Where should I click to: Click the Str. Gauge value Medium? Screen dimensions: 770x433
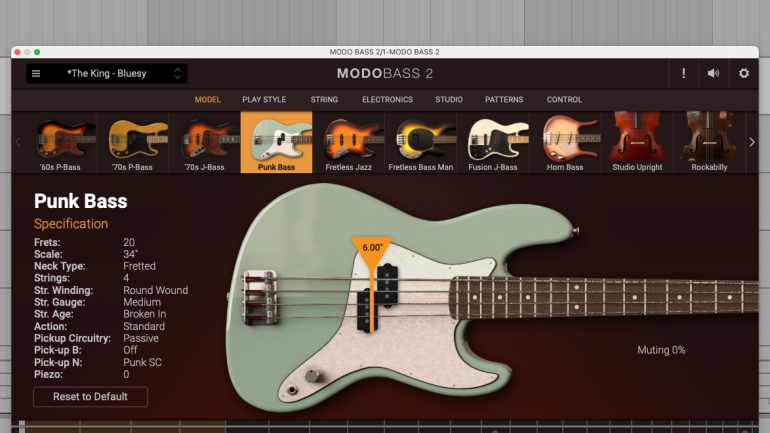(x=142, y=302)
